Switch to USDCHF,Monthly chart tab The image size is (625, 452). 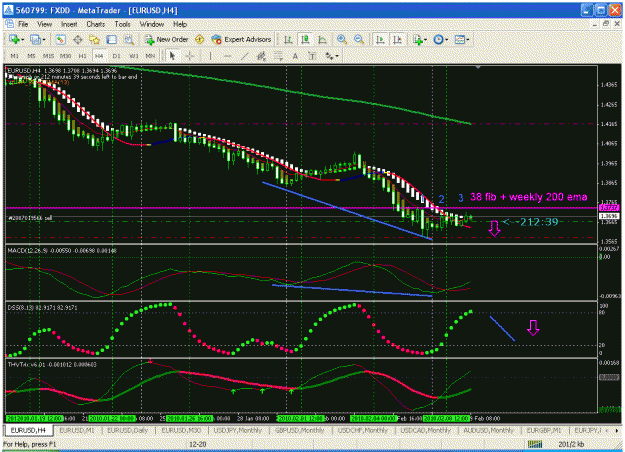(362, 430)
